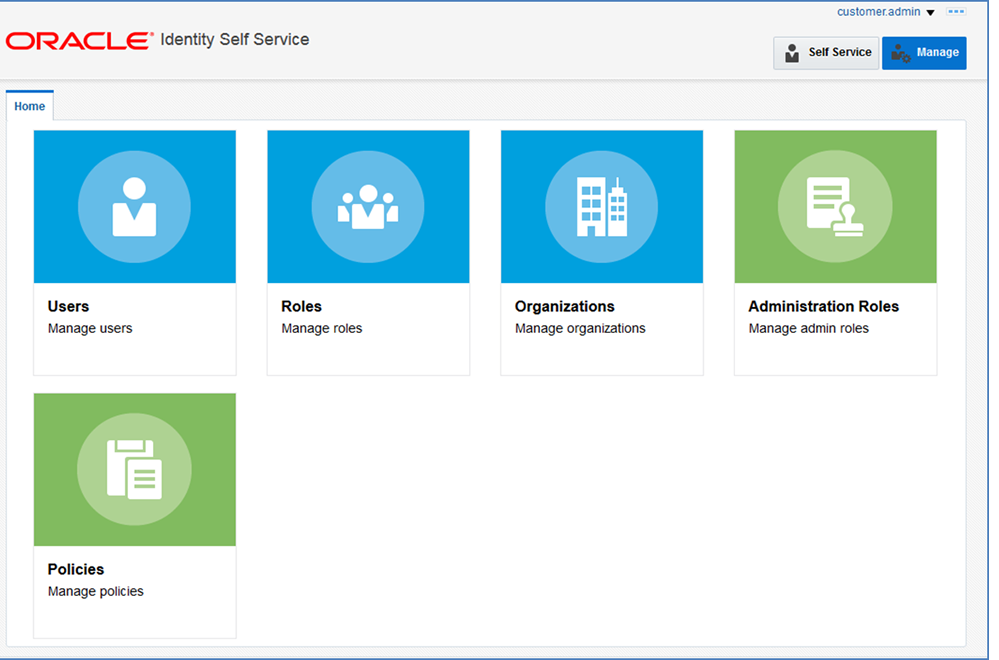Click the Manage admin roles description
This screenshot has height=660, width=999.
809,328
